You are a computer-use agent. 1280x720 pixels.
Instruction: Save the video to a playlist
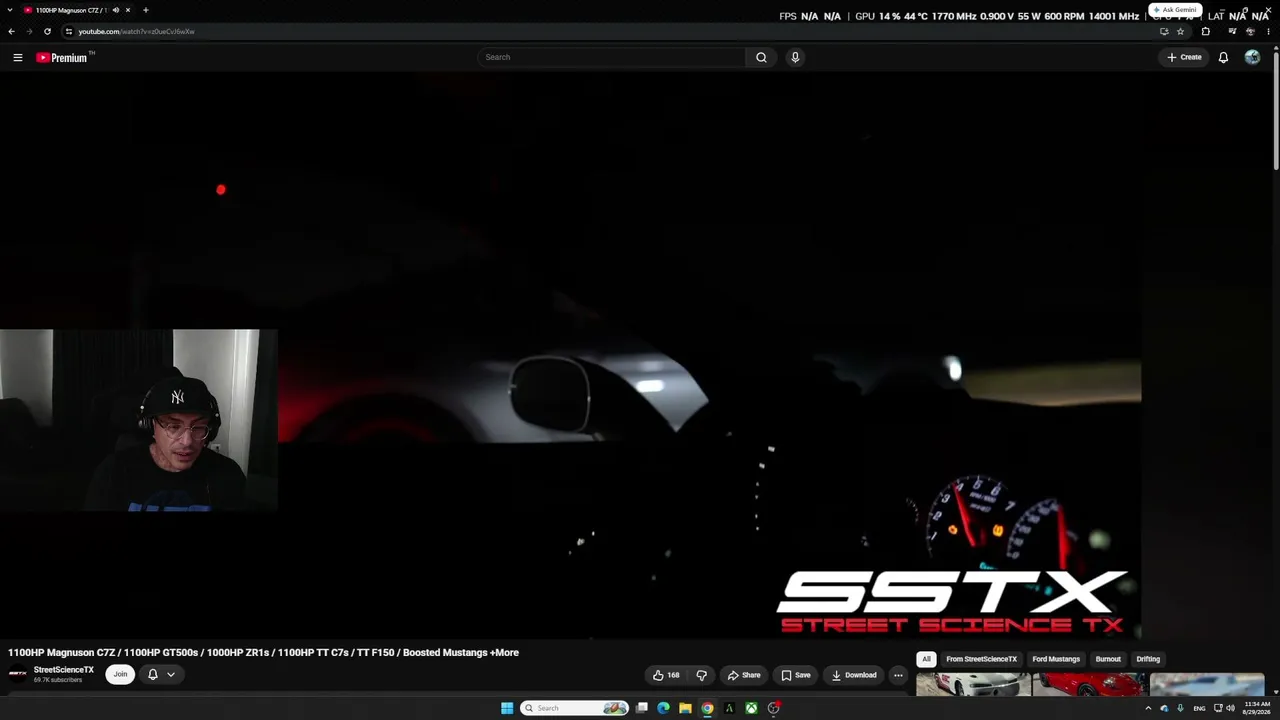pos(795,675)
